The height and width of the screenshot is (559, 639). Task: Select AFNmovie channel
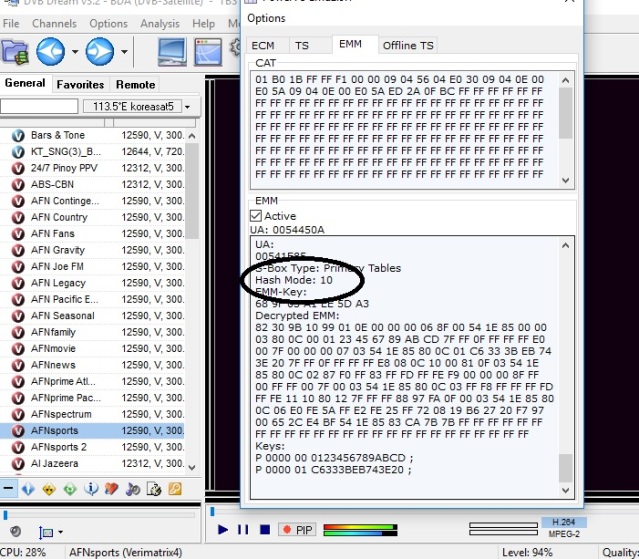(93, 349)
